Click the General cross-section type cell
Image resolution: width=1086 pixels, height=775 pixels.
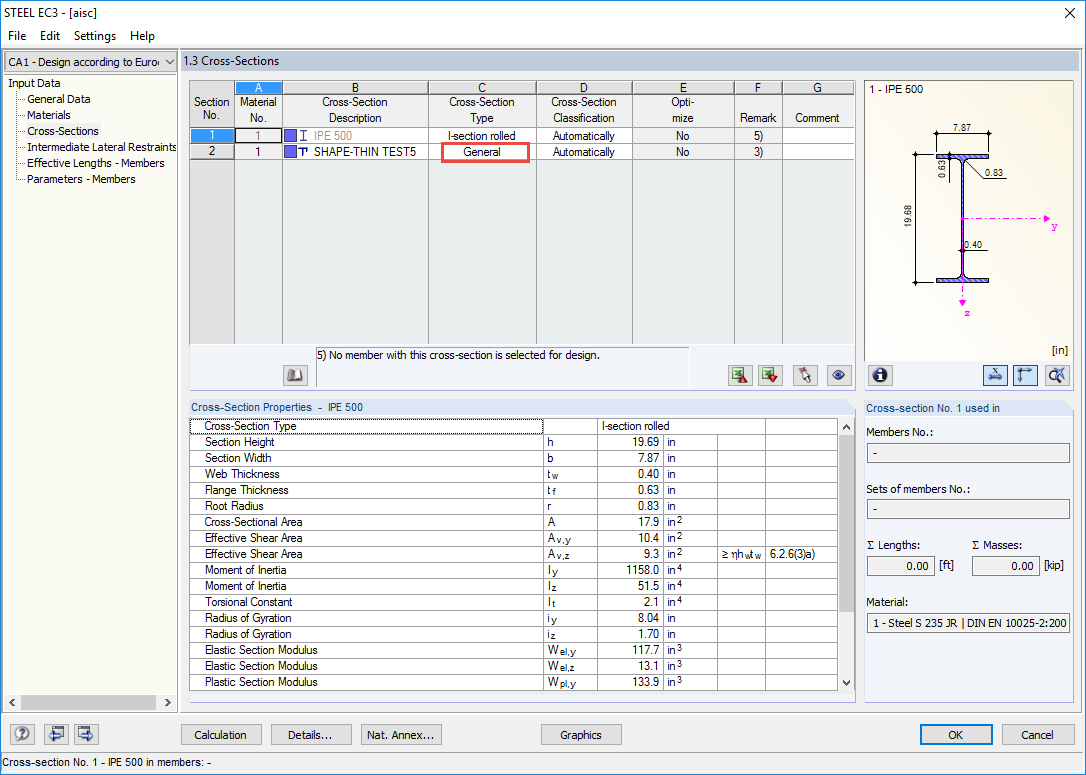pyautogui.click(x=482, y=152)
